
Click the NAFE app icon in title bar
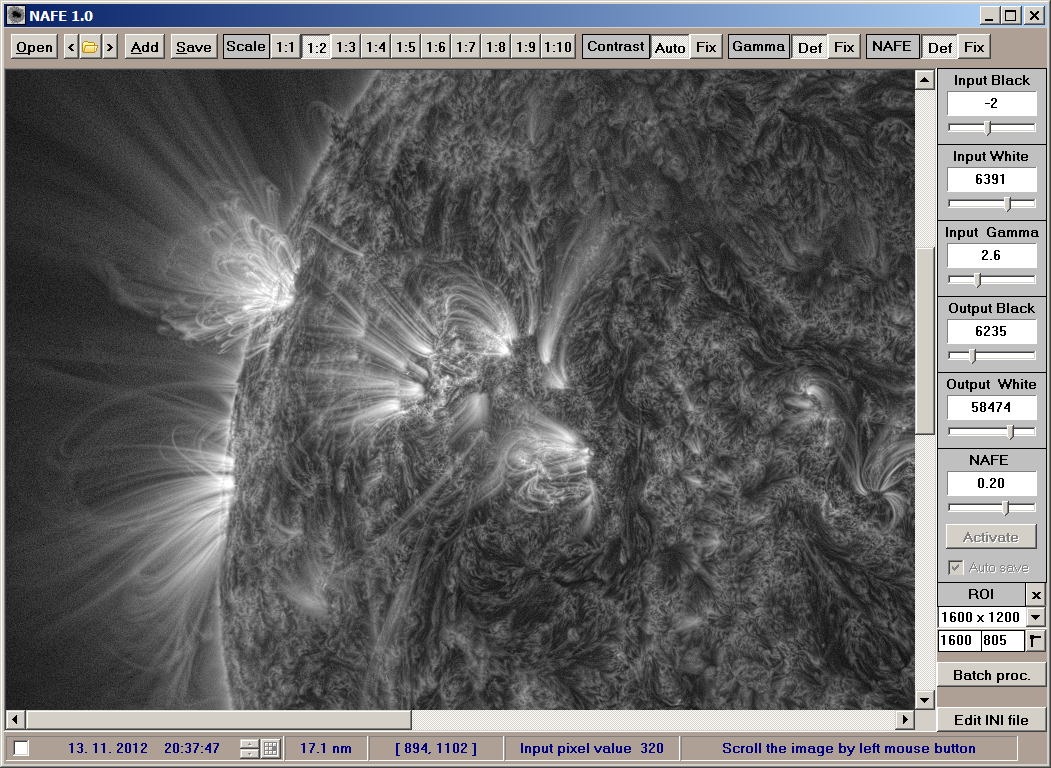pyautogui.click(x=16, y=15)
